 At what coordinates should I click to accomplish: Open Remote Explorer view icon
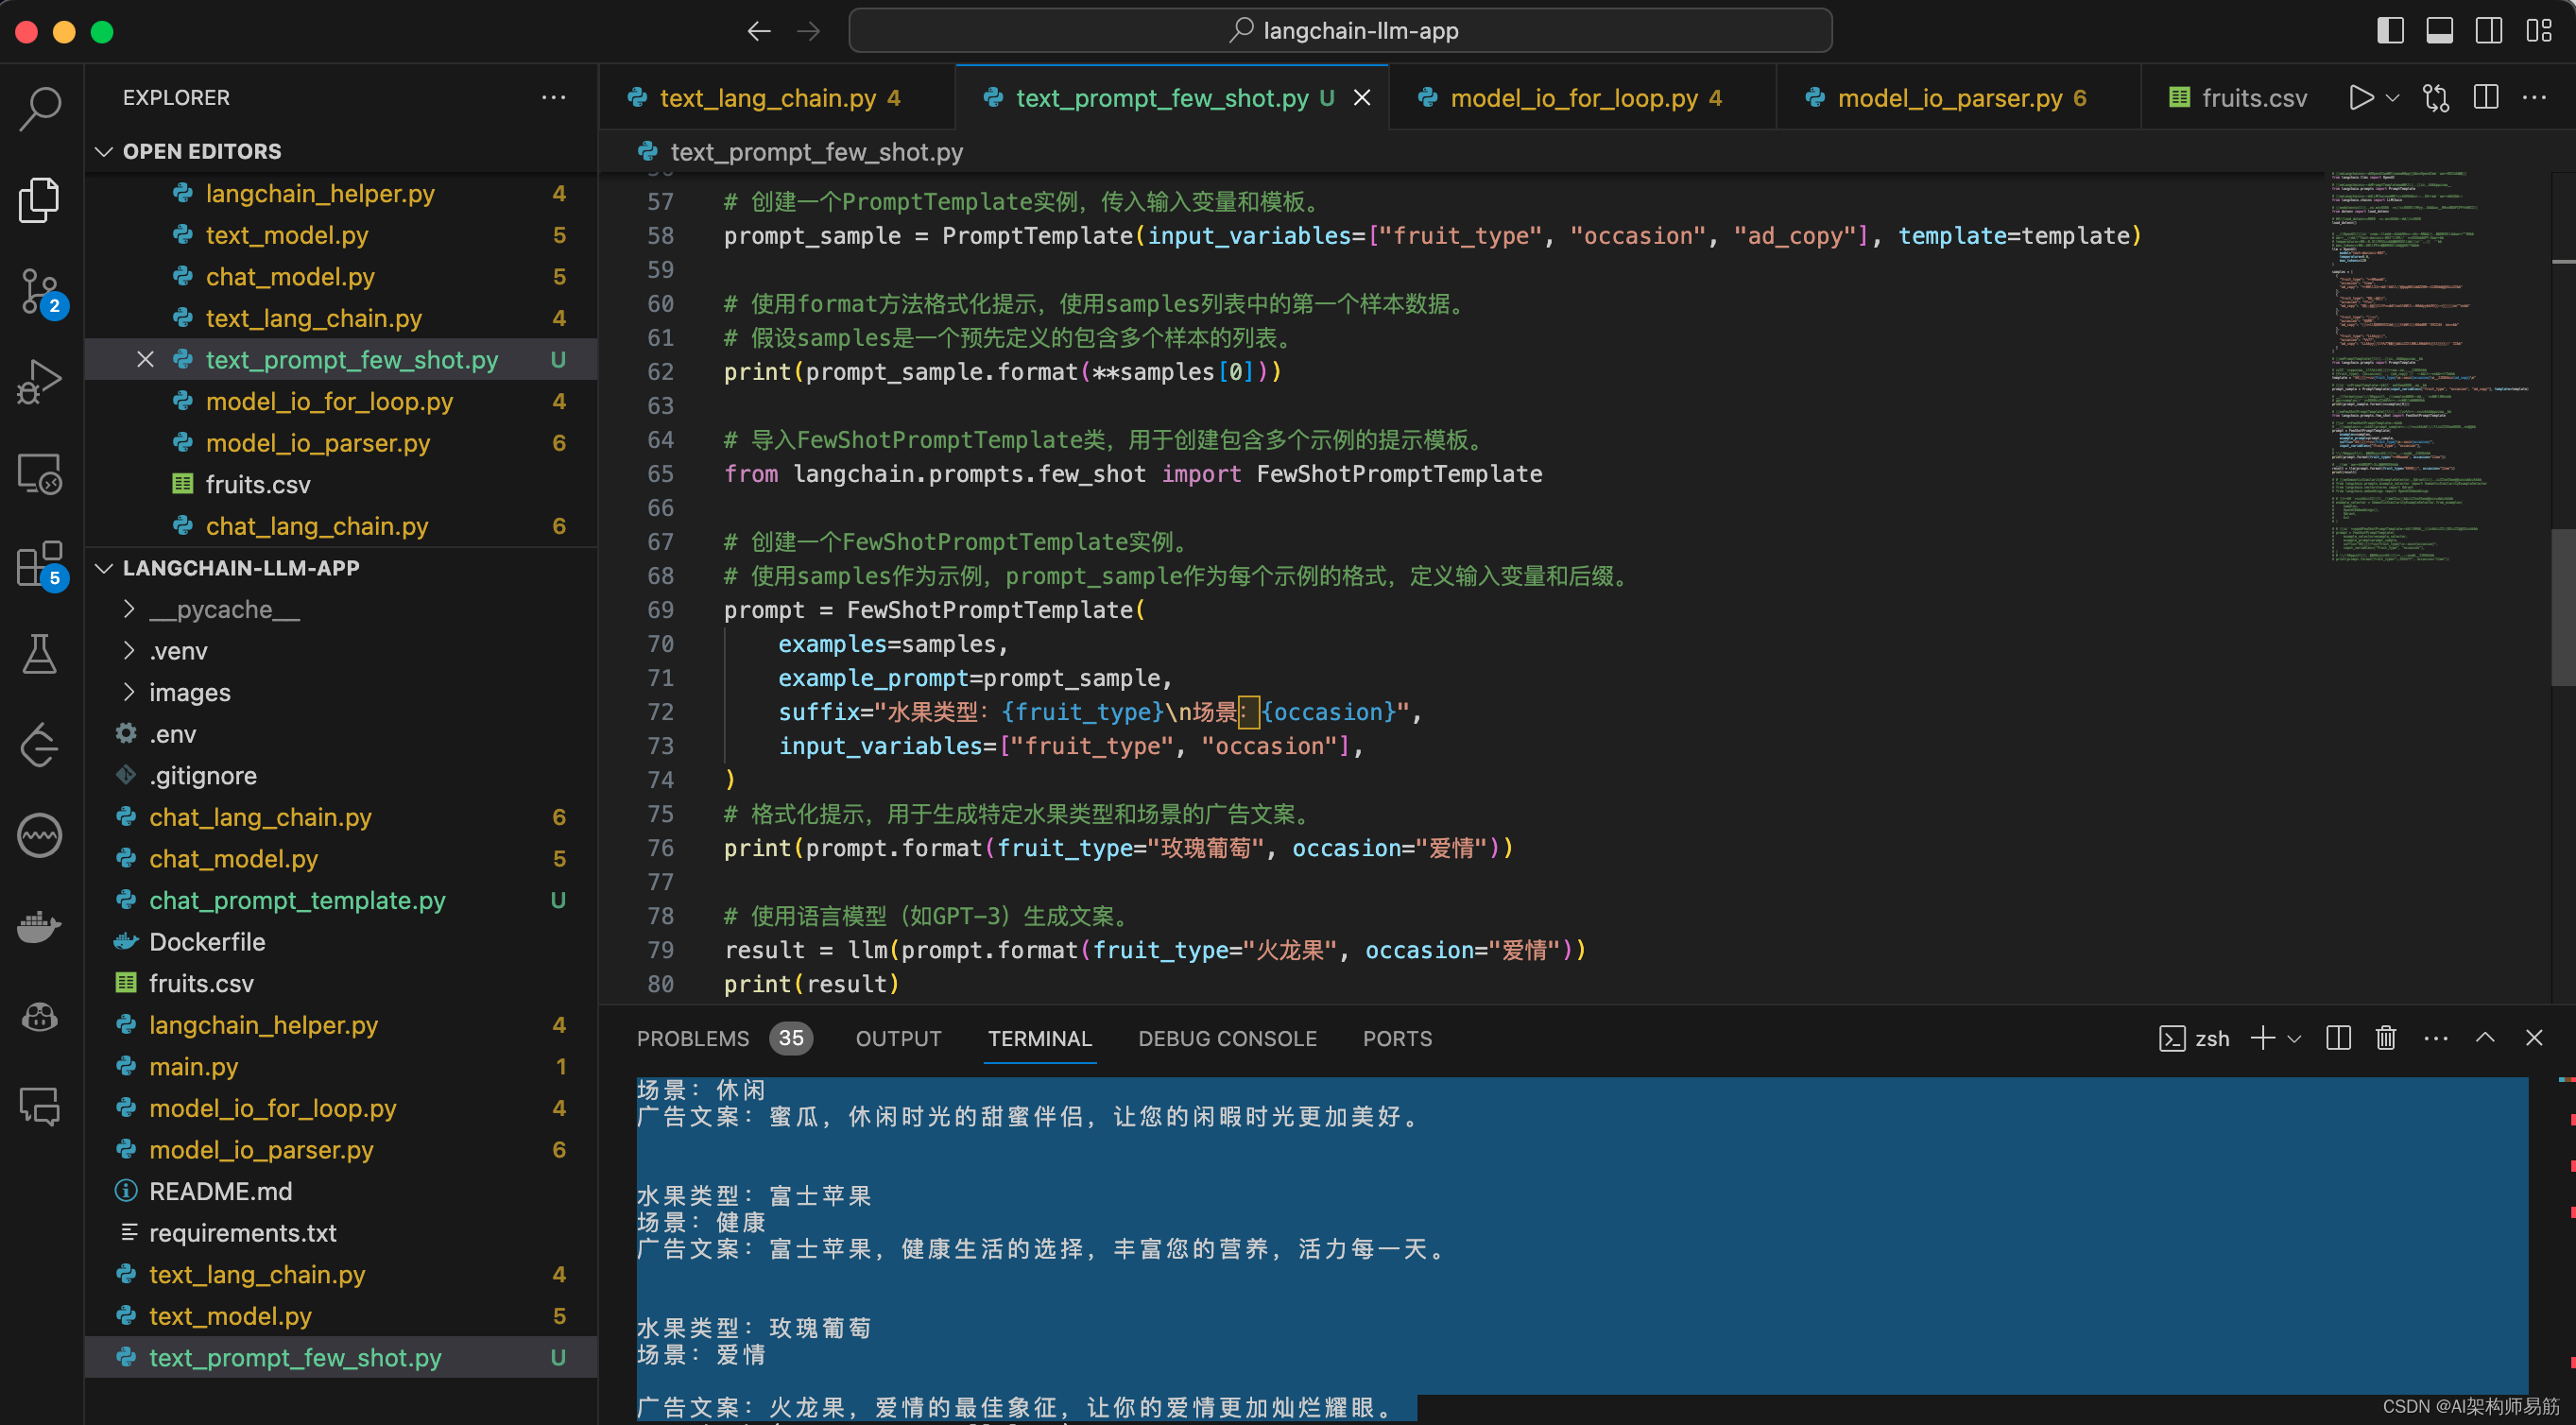40,473
